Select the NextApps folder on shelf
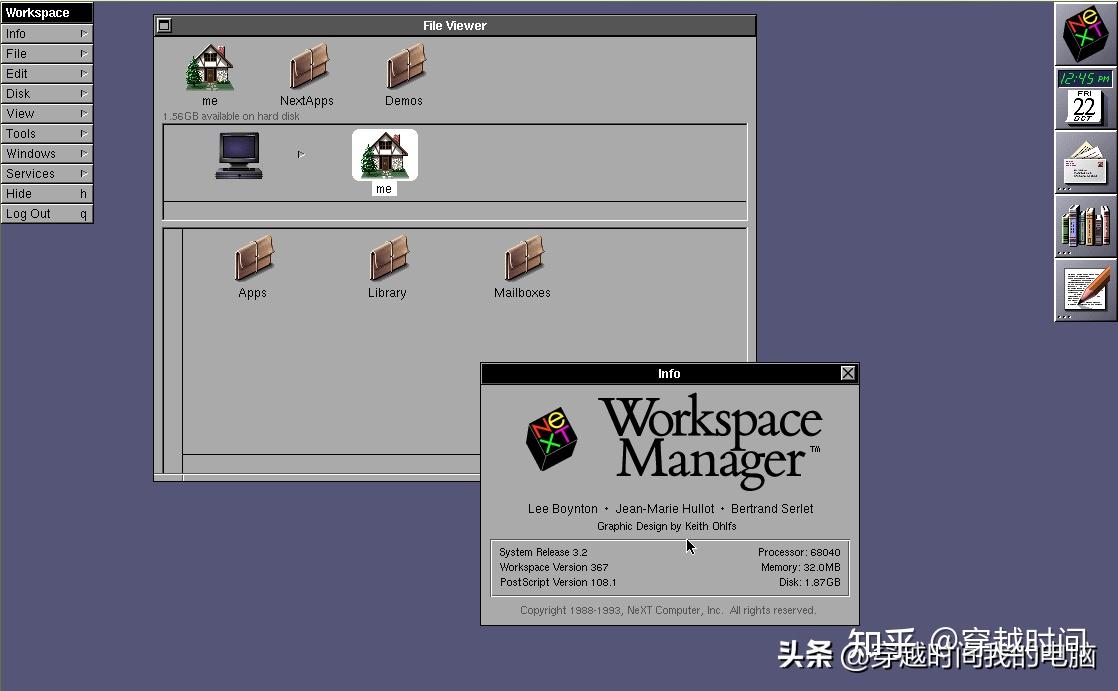This screenshot has height=691, width=1118. tap(307, 74)
